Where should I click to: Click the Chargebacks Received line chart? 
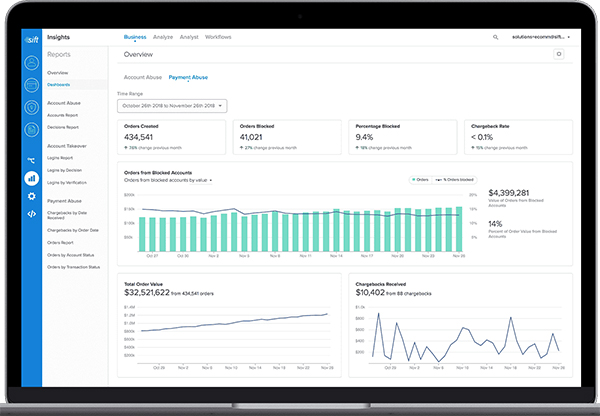(x=465, y=335)
